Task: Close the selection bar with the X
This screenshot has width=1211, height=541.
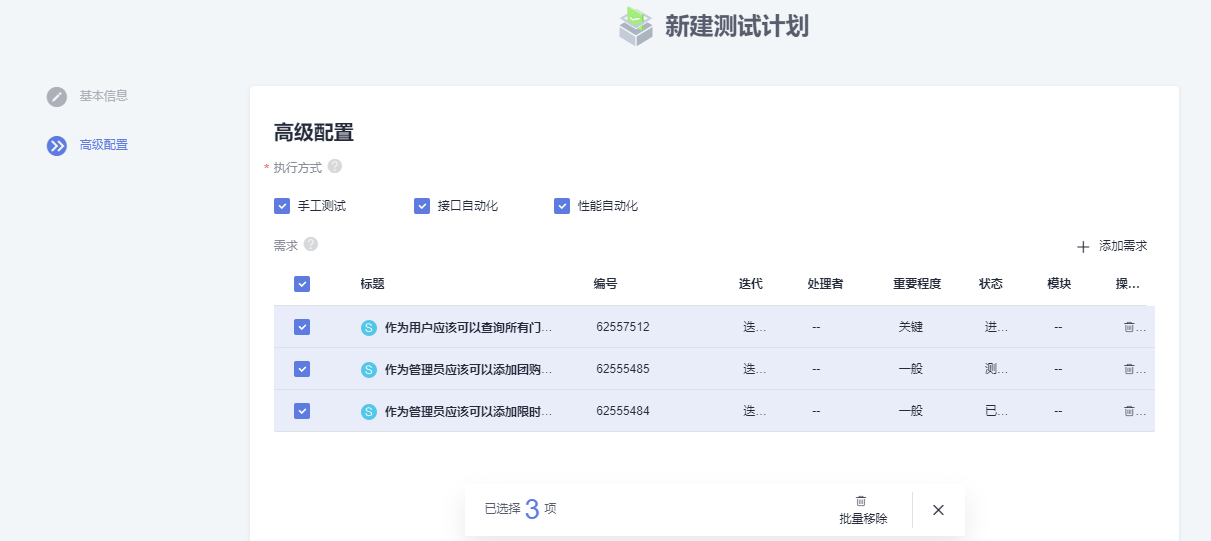Action: (938, 510)
